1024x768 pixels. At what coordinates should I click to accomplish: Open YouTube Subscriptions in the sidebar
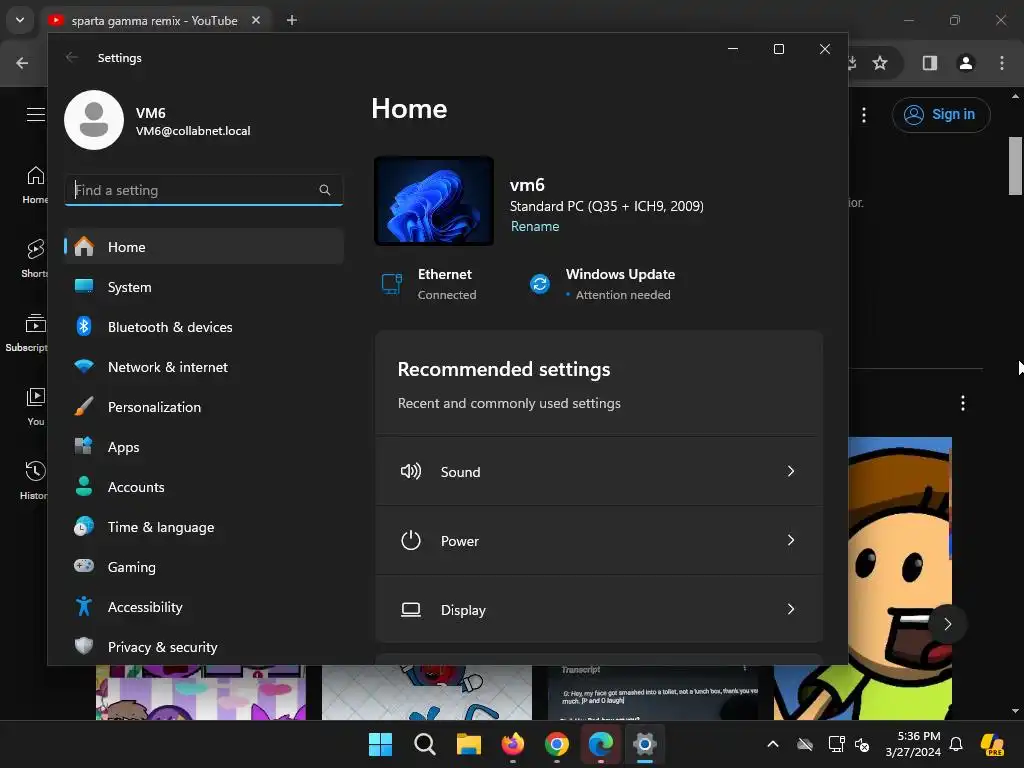click(x=26, y=332)
